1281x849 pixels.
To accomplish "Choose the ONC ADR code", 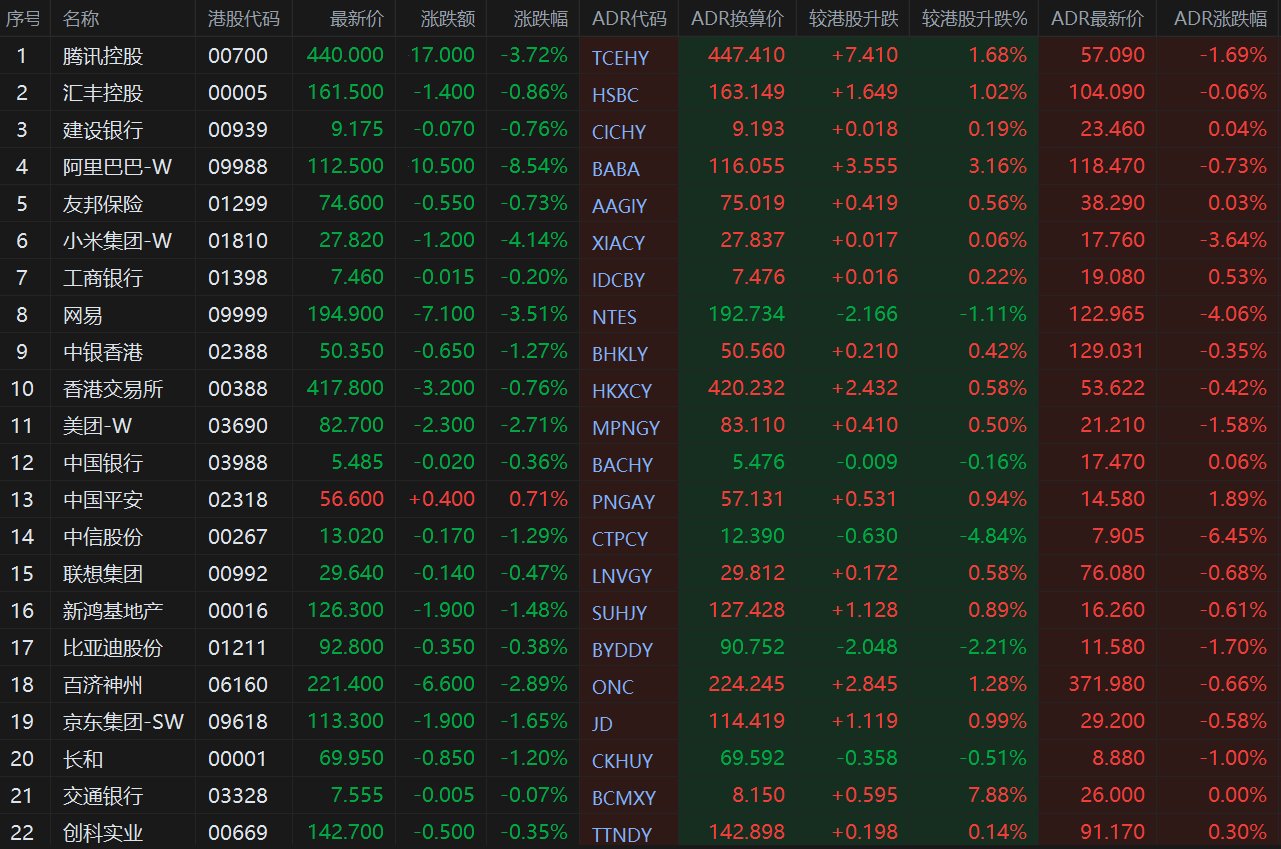I will tap(613, 687).
